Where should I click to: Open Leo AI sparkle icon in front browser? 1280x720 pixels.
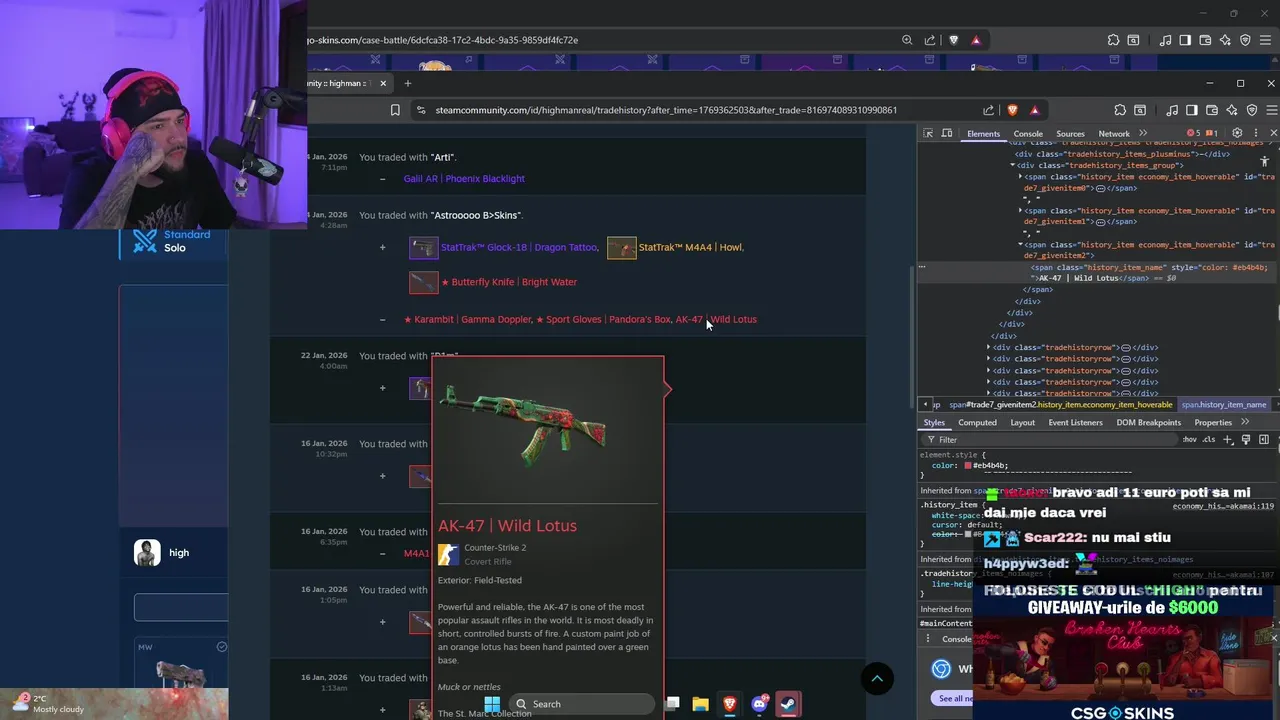click(1232, 110)
